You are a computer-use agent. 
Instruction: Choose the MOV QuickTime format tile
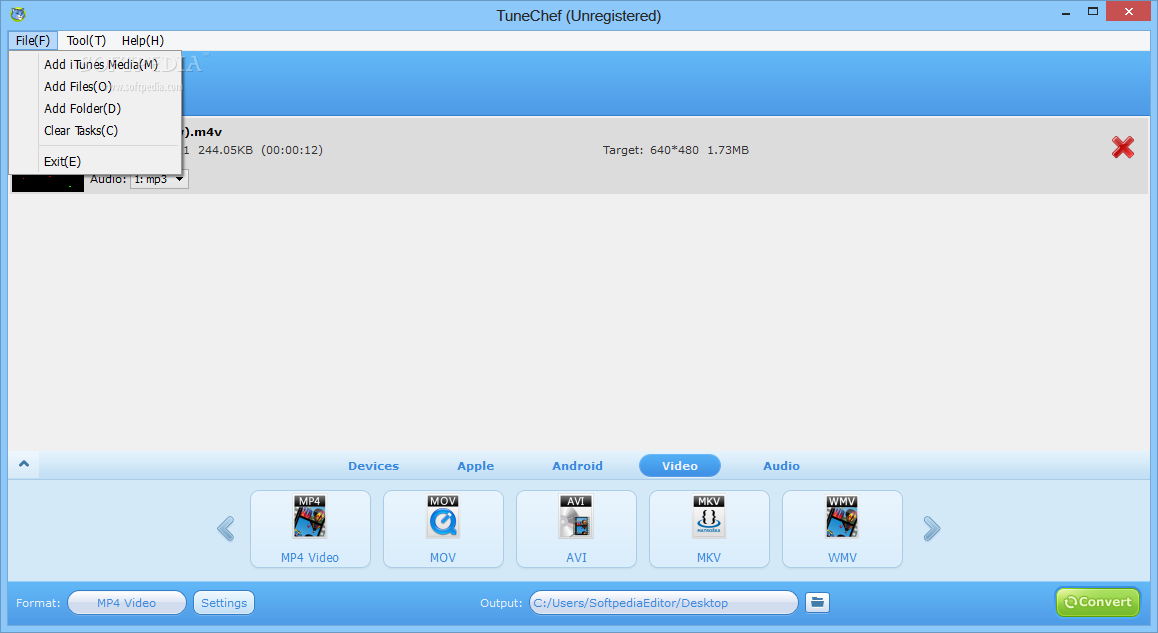443,529
